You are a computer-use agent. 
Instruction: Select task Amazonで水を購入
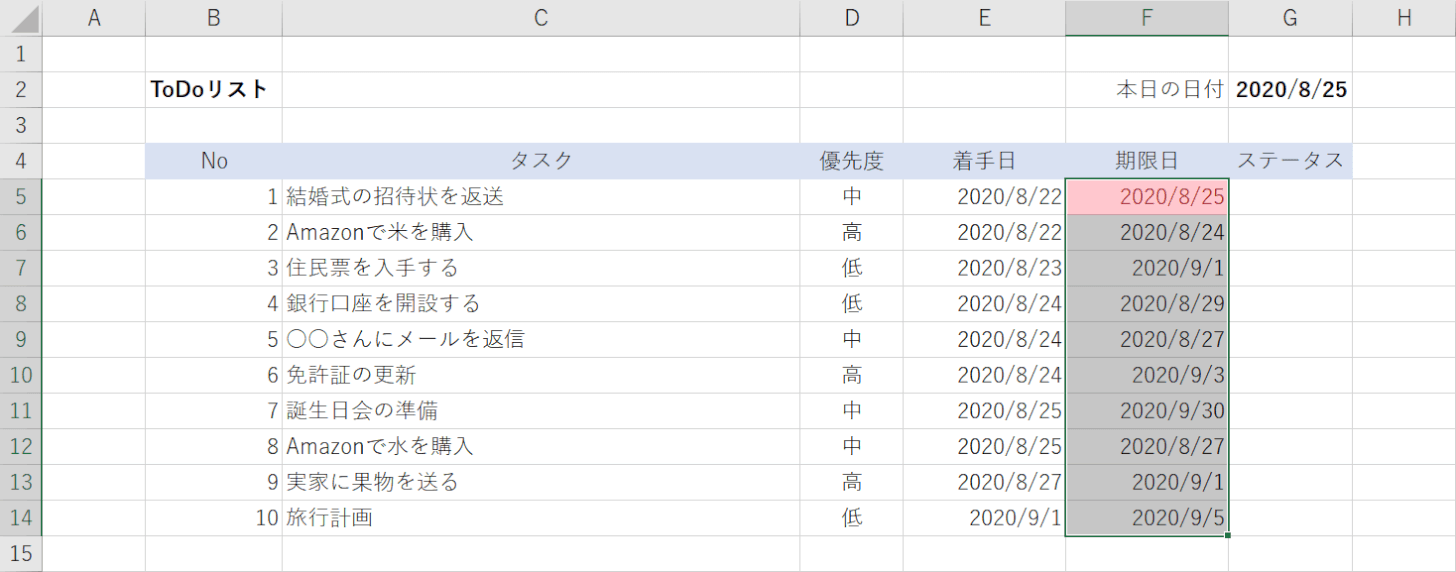541,447
